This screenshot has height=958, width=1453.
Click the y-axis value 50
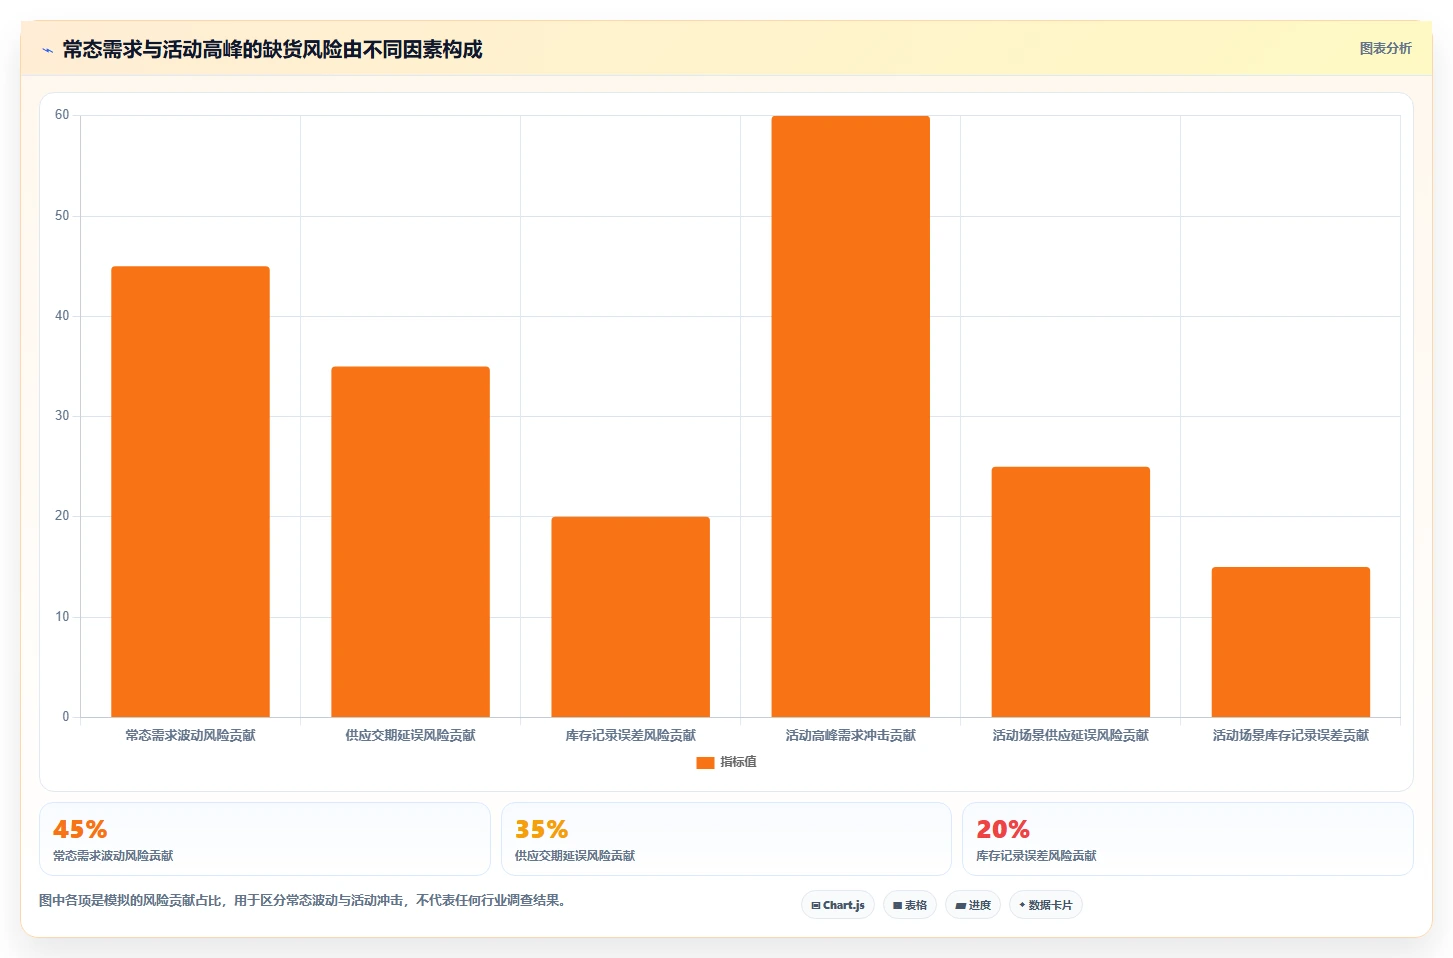pyautogui.click(x=62, y=216)
